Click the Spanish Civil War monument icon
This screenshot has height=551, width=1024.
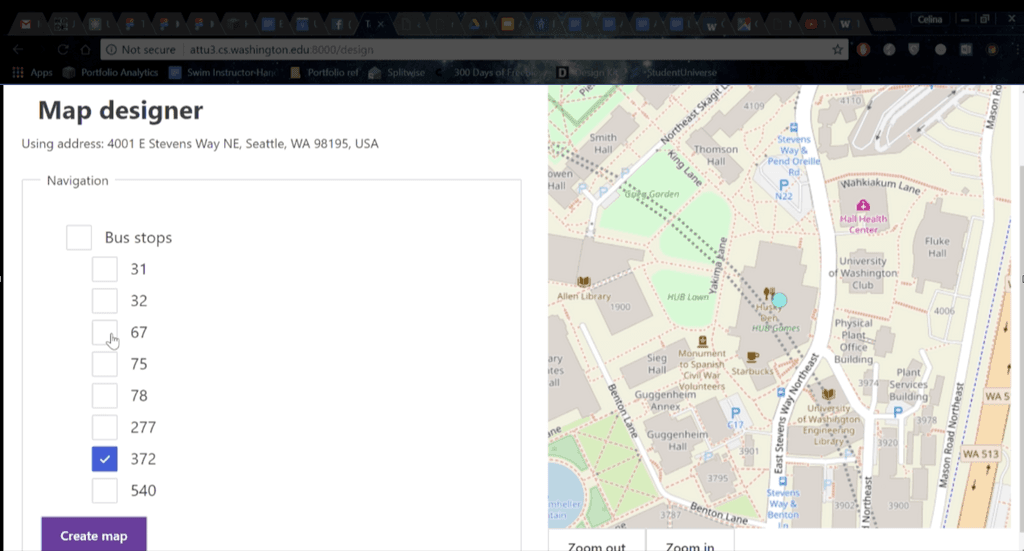pyautogui.click(x=703, y=341)
